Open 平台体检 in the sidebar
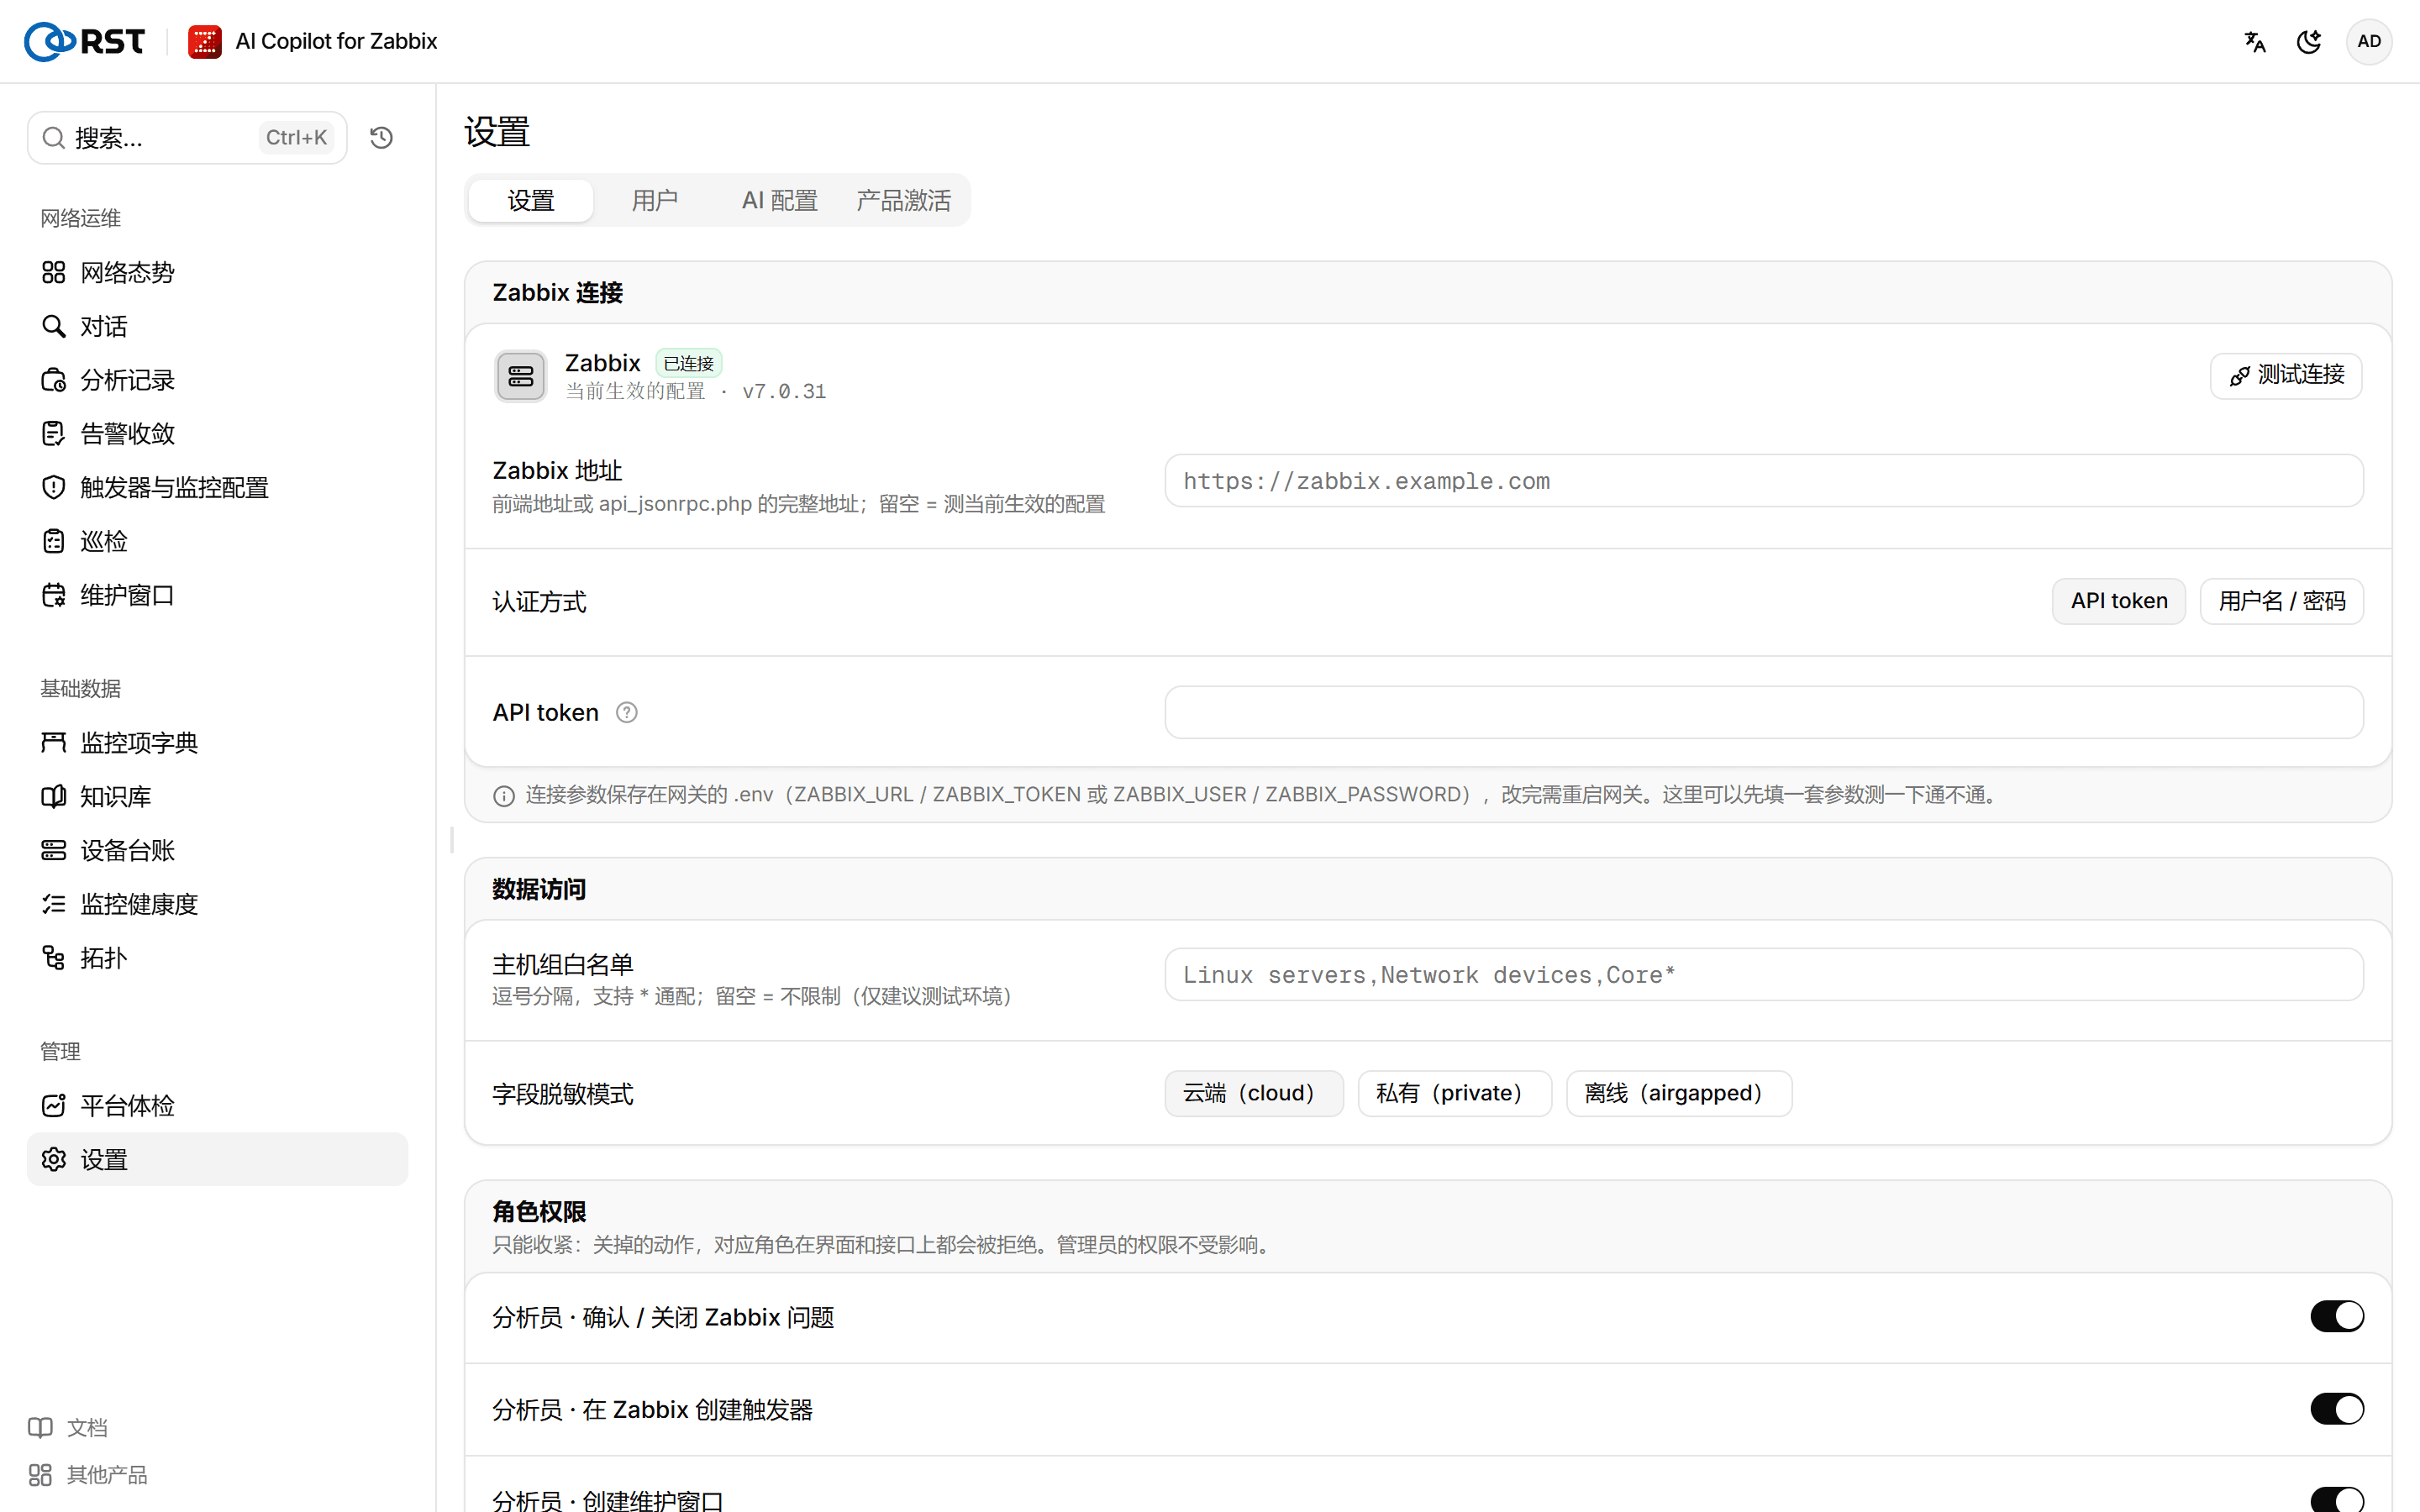This screenshot has width=2420, height=1512. coord(217,1105)
